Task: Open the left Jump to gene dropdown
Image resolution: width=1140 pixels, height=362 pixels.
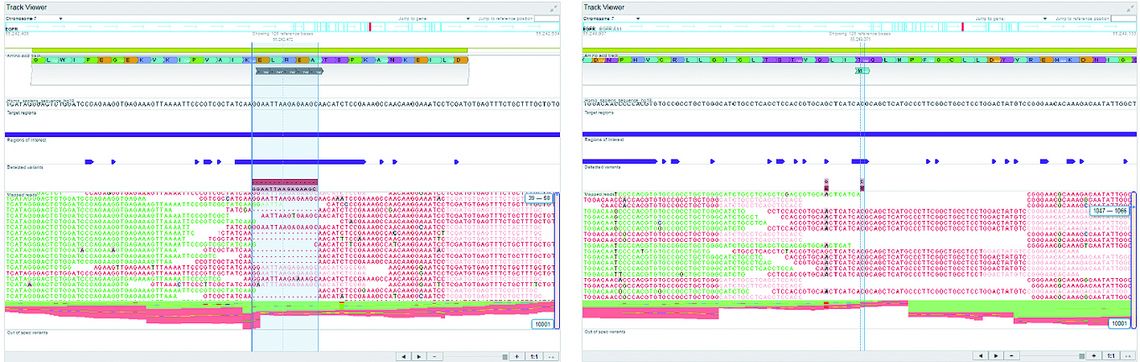Action: coord(433,18)
